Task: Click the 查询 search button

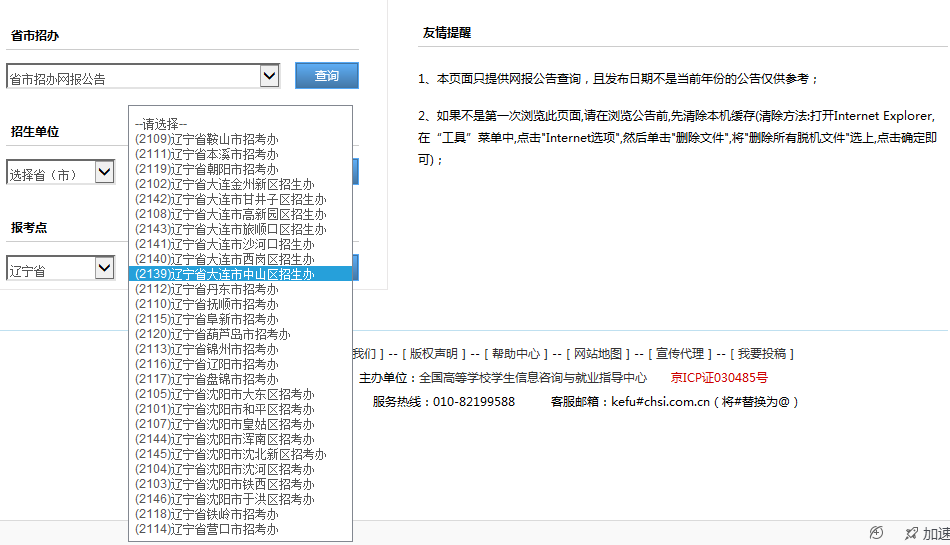Action: pos(326,76)
